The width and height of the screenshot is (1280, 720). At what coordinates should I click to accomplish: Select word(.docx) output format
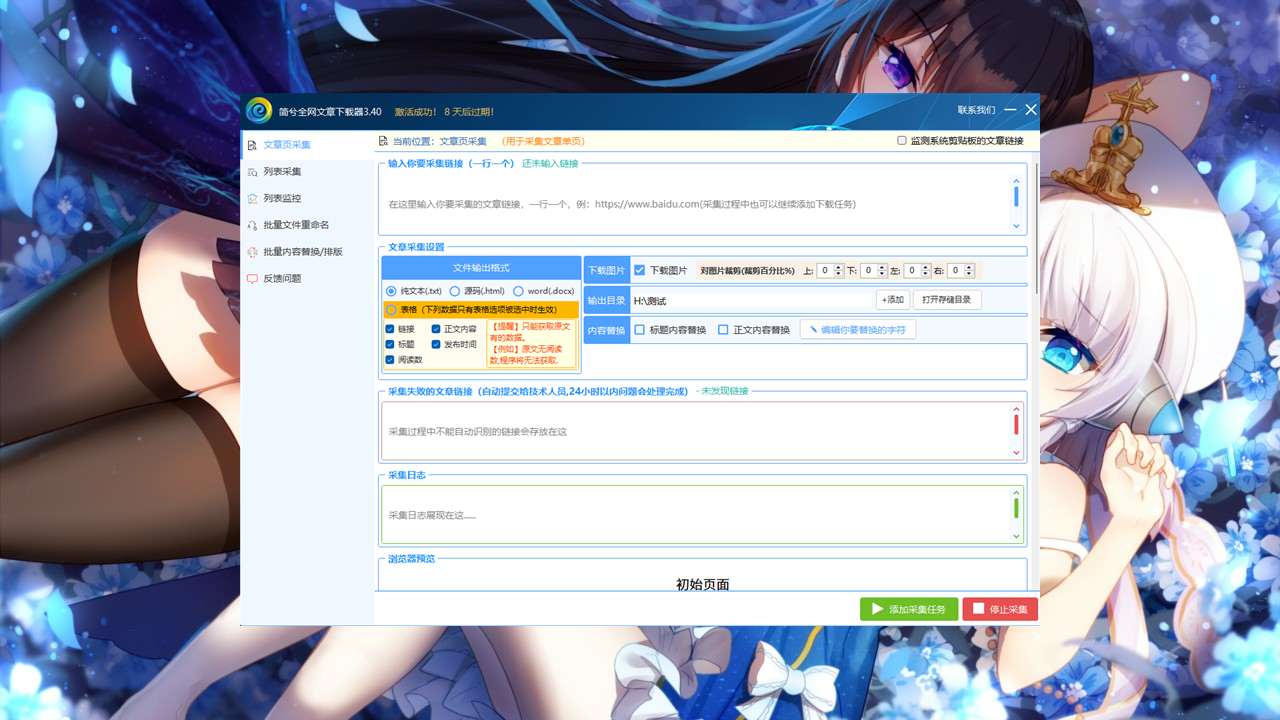pyautogui.click(x=518, y=291)
